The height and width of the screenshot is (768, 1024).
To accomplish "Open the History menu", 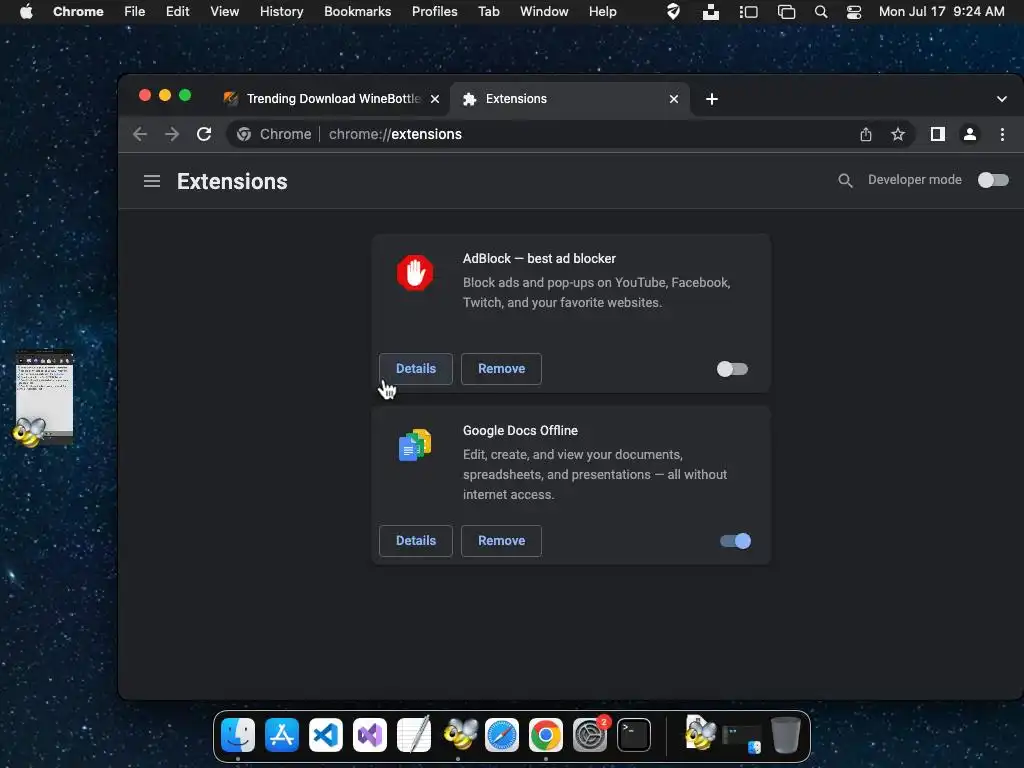I will (281, 12).
